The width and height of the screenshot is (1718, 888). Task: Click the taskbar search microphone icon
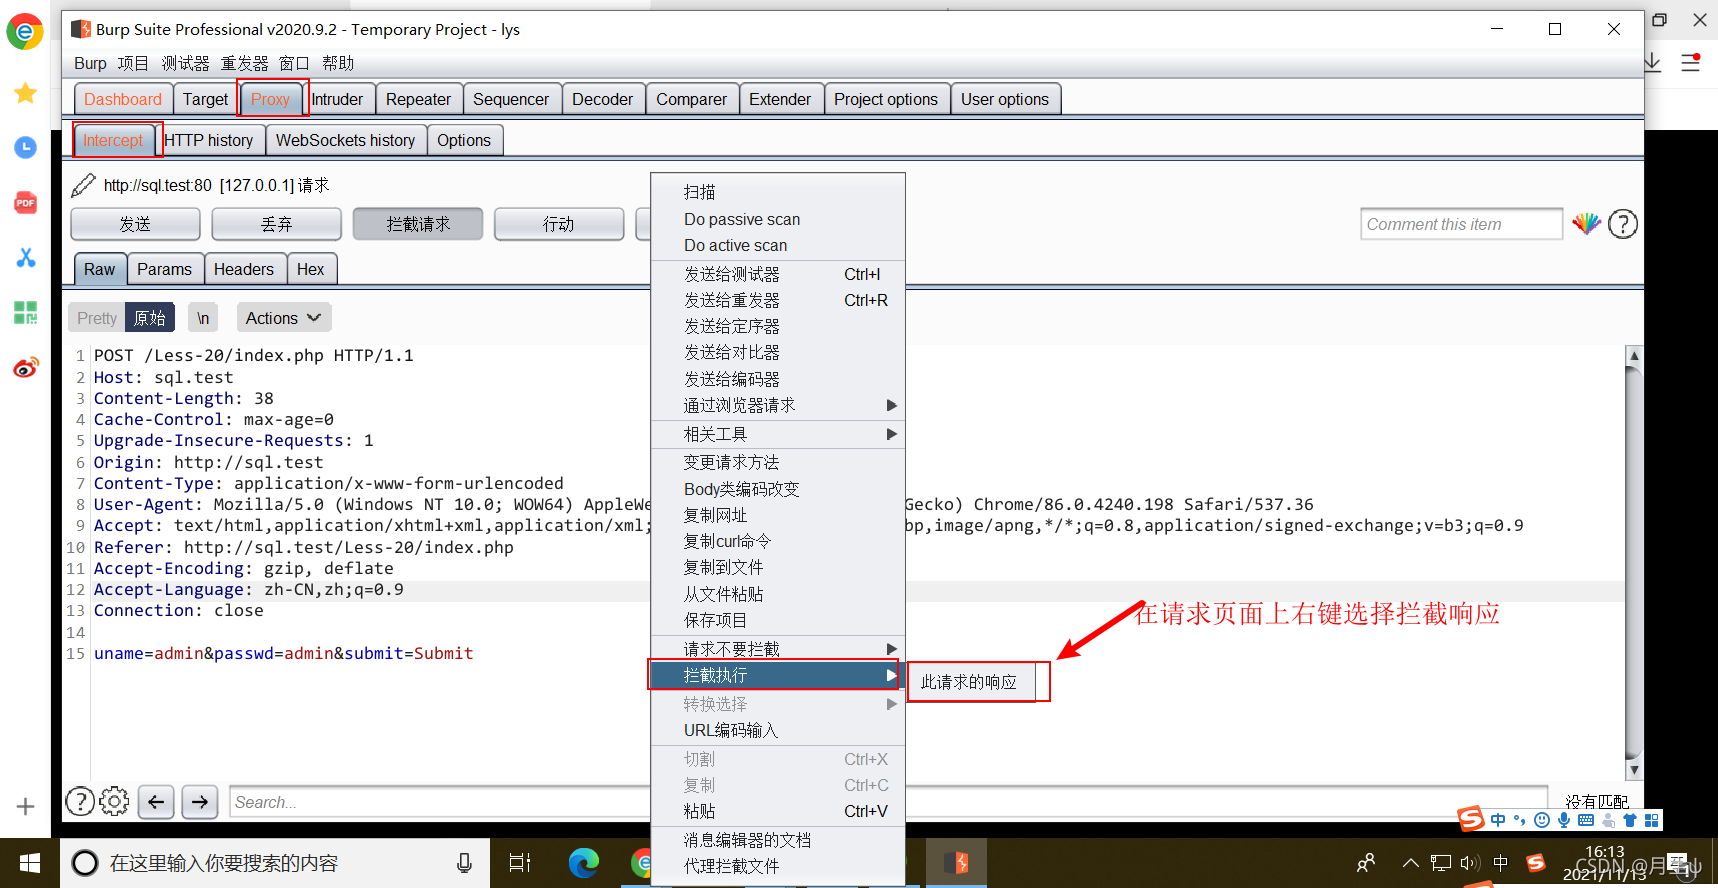464,863
